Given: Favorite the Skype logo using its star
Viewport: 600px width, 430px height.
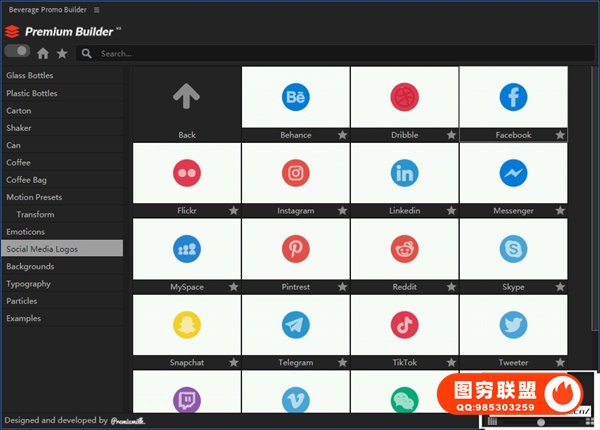Looking at the screenshot, I should point(560,287).
